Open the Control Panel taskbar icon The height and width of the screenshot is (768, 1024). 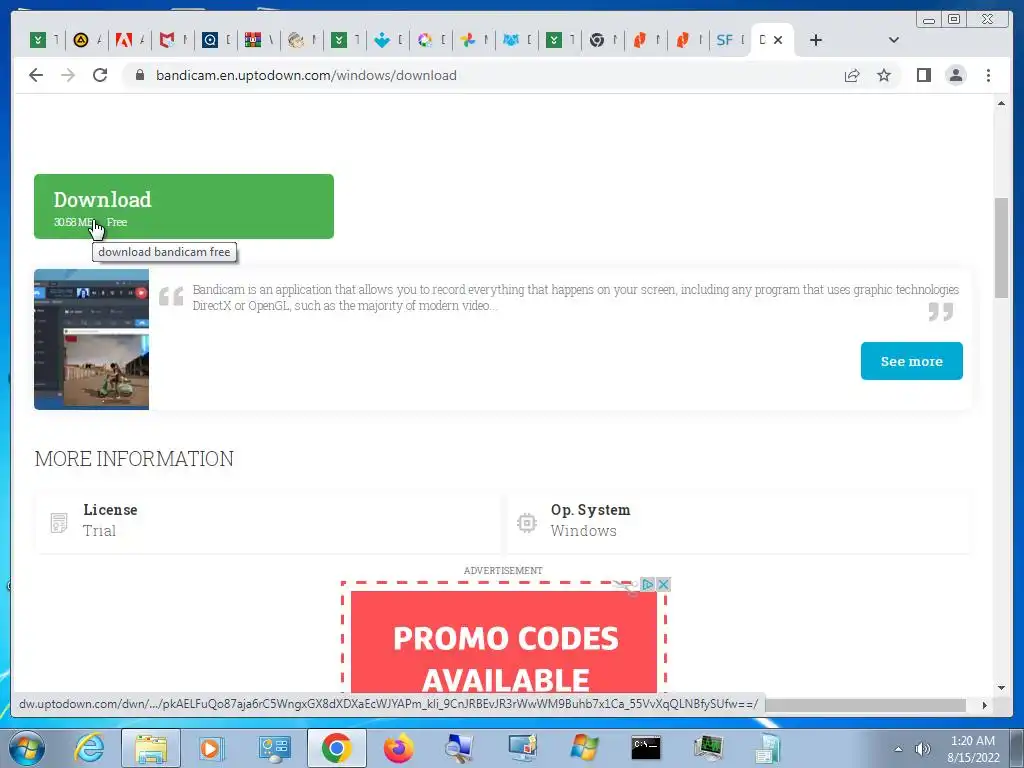pyautogui.click(x=274, y=748)
